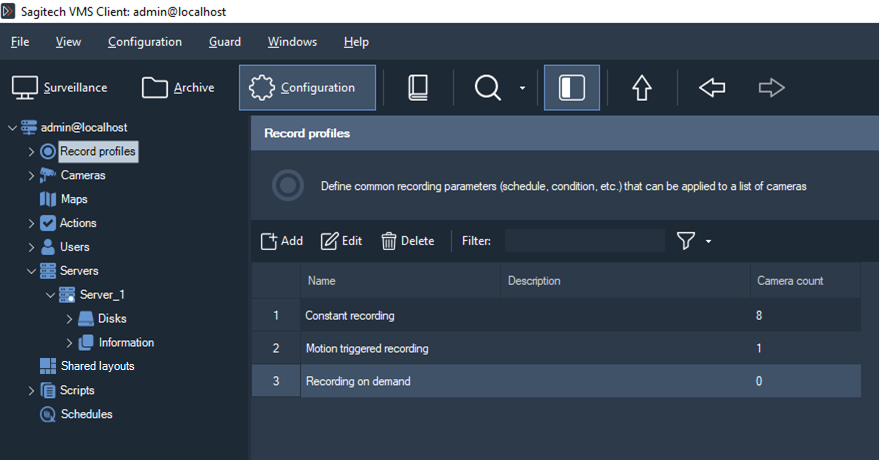Sort by the Camera count column header
Viewport: 880px width, 461px height.
790,281
